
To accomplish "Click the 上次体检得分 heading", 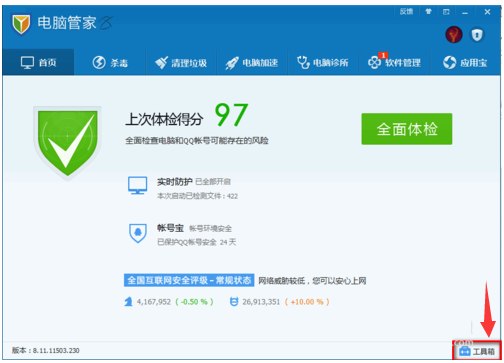I will click(164, 119).
